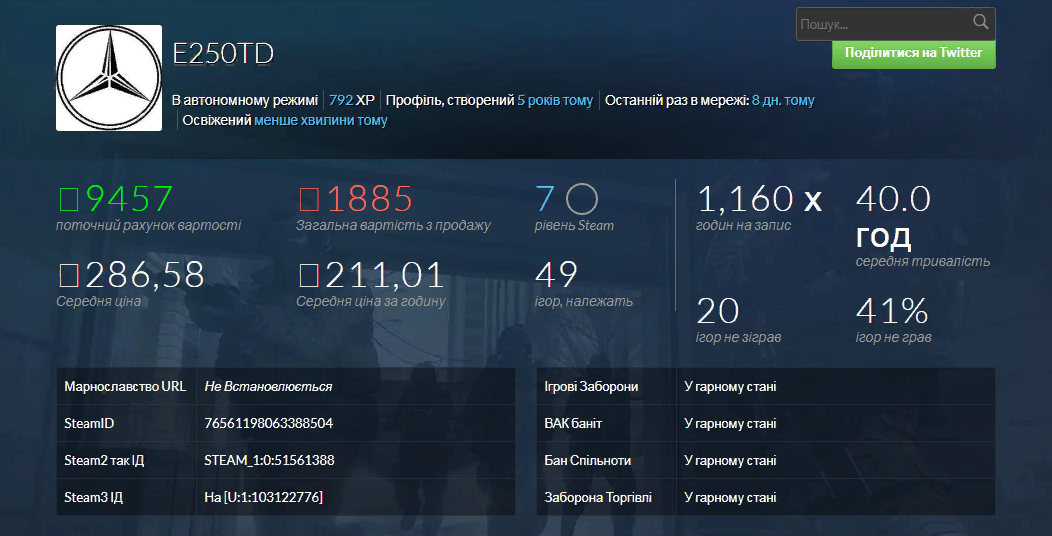Click the 'поточний рахунок вартості' caption
Image resolution: width=1052 pixels, height=536 pixels.
(x=148, y=225)
